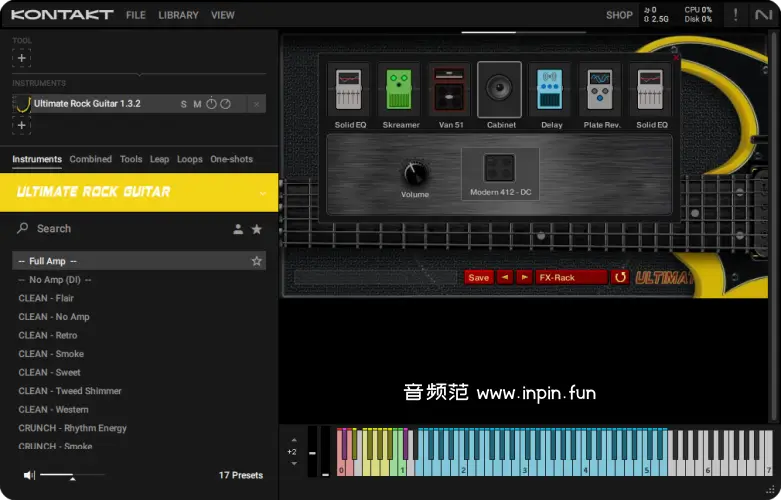The image size is (781, 500).
Task: Select the Delay pedal effect
Action: tap(551, 90)
